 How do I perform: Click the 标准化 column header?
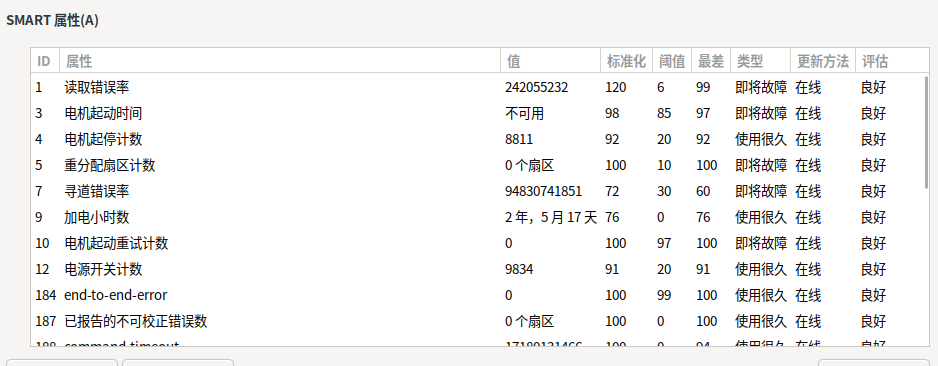coord(626,61)
